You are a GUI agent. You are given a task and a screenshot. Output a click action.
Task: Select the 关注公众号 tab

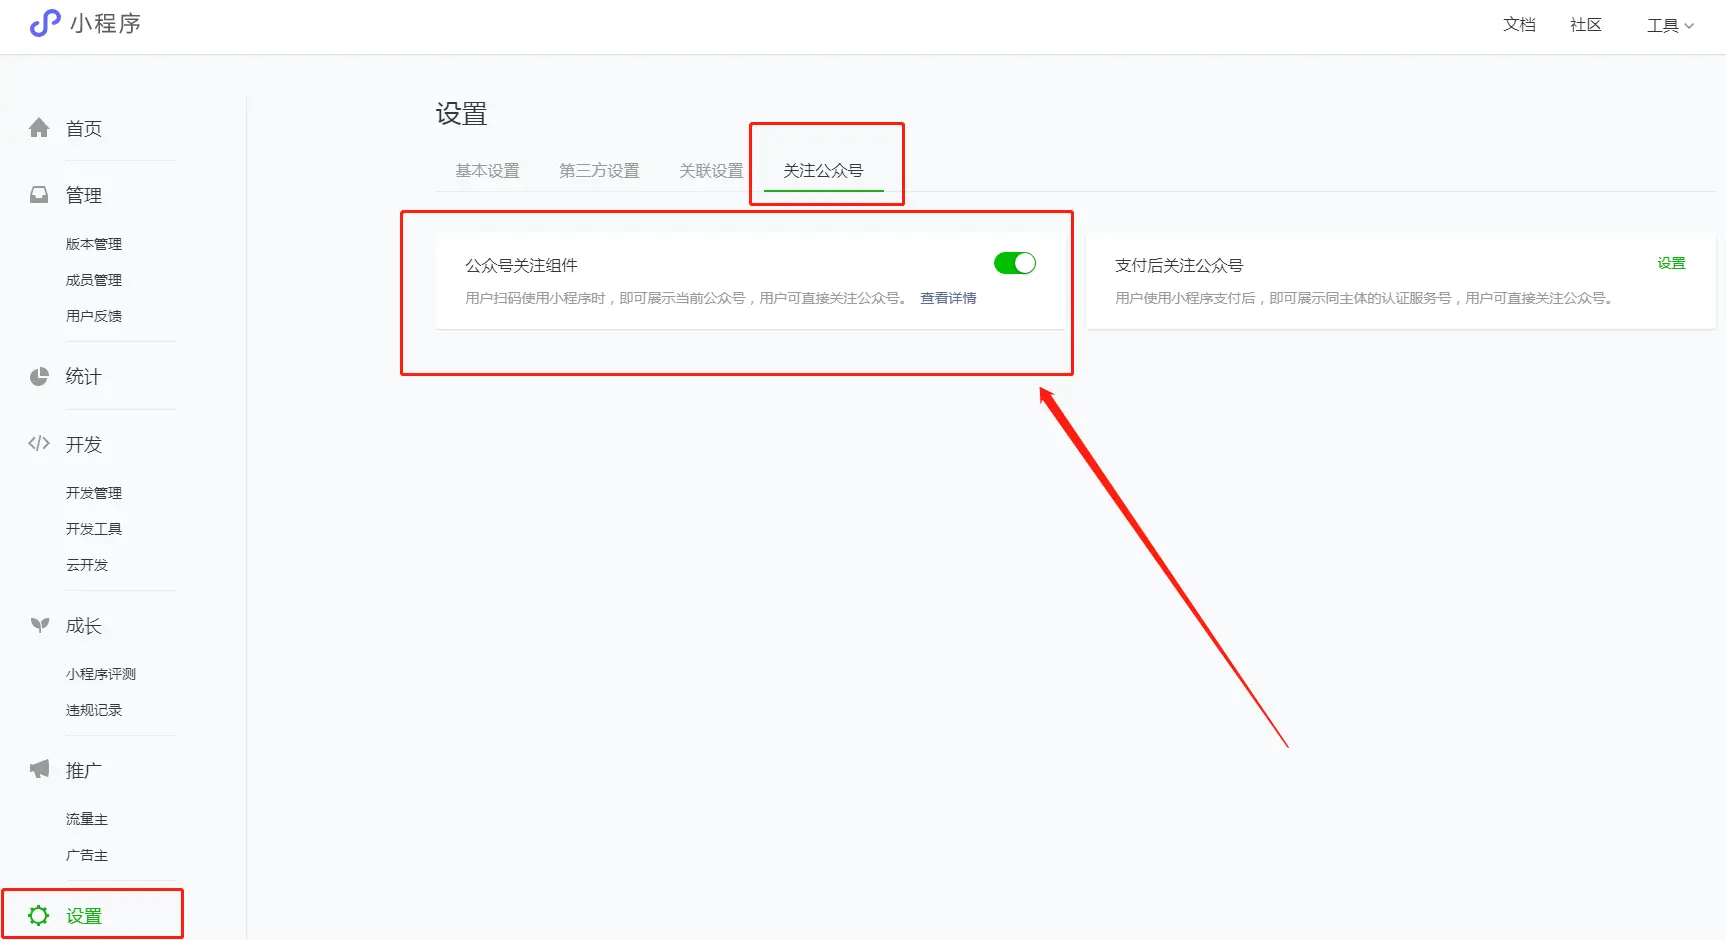pyautogui.click(x=823, y=171)
